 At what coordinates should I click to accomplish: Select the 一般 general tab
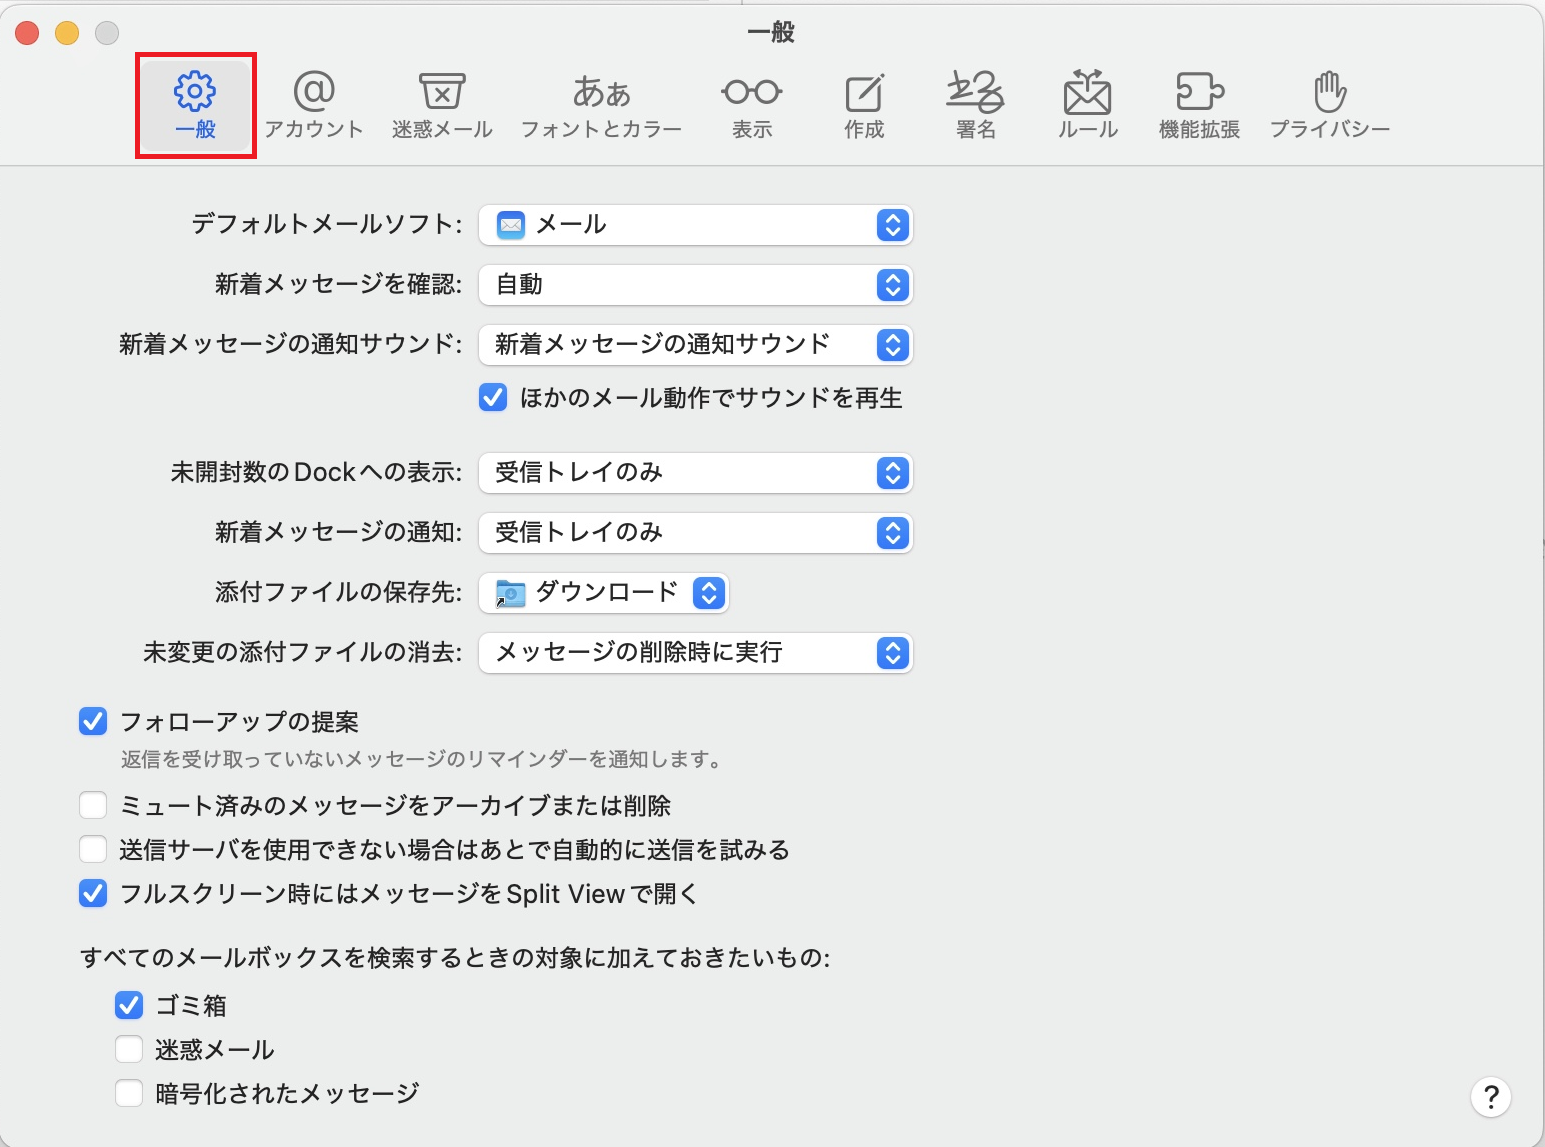195,105
